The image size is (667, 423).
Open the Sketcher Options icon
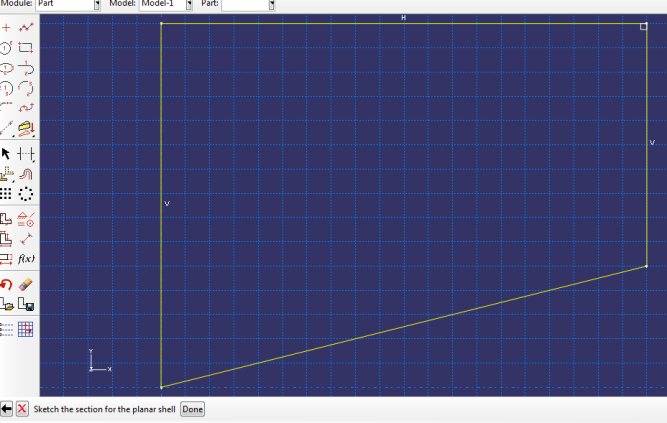coord(6,329)
